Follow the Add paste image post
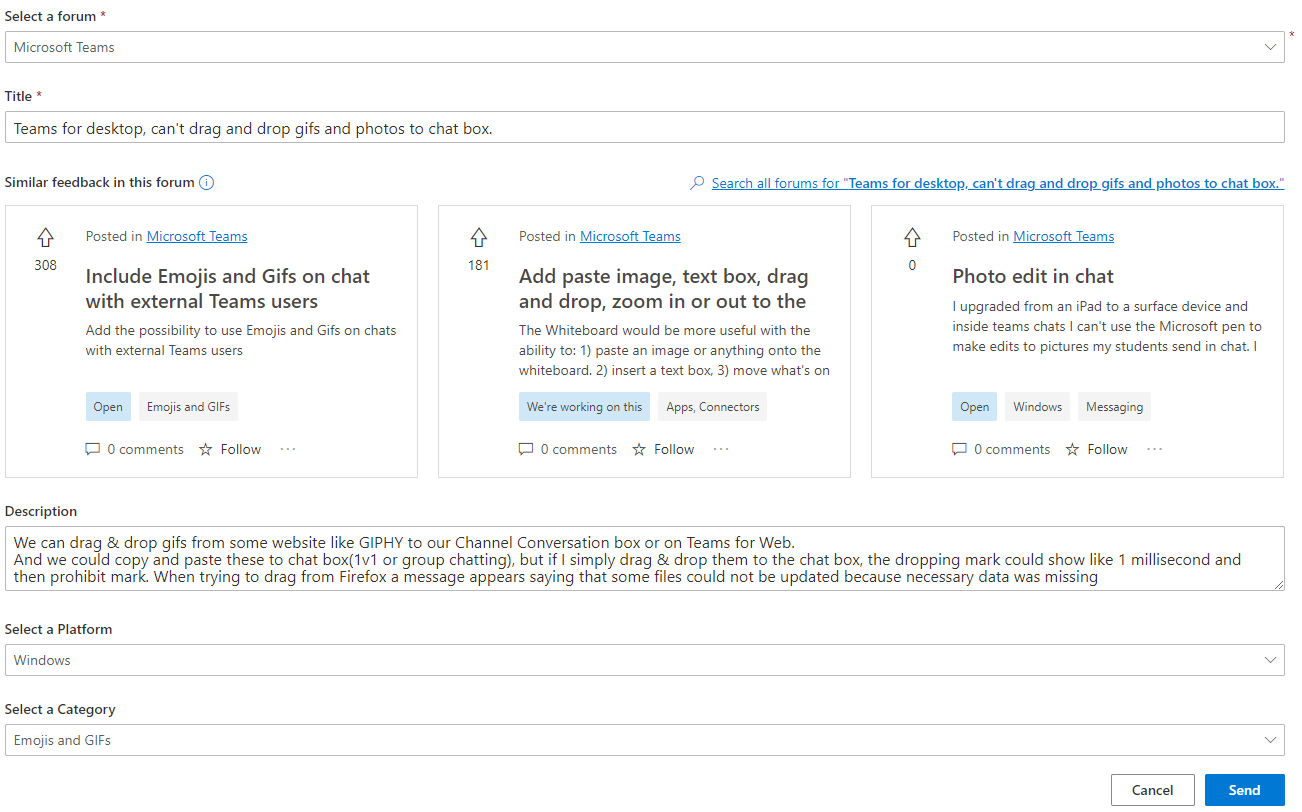 coord(663,449)
